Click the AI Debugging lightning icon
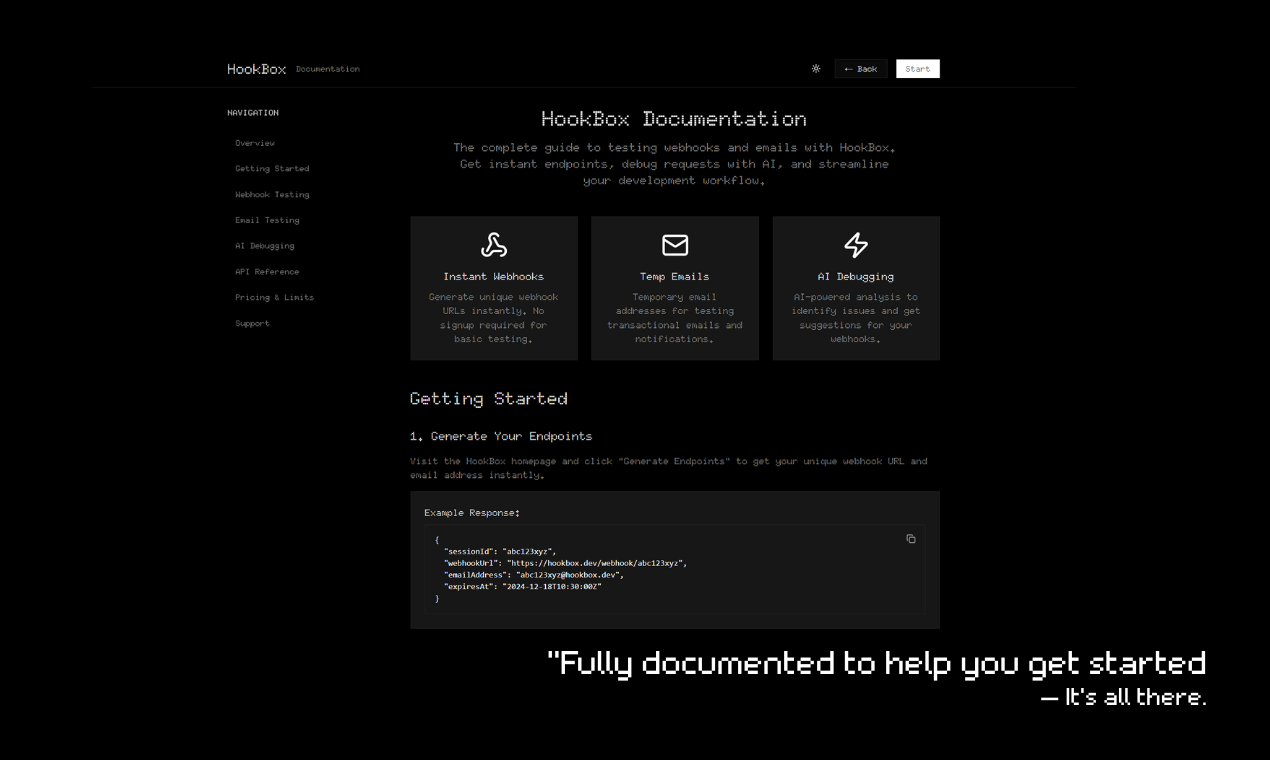The height and width of the screenshot is (760, 1270). (x=856, y=245)
